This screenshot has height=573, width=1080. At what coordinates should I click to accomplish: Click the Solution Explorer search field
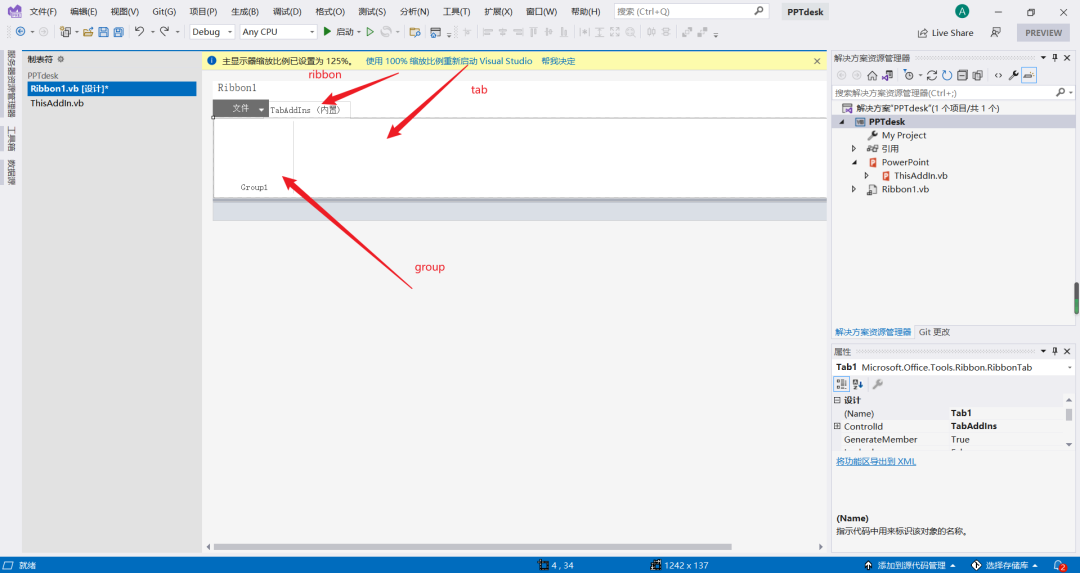953,92
